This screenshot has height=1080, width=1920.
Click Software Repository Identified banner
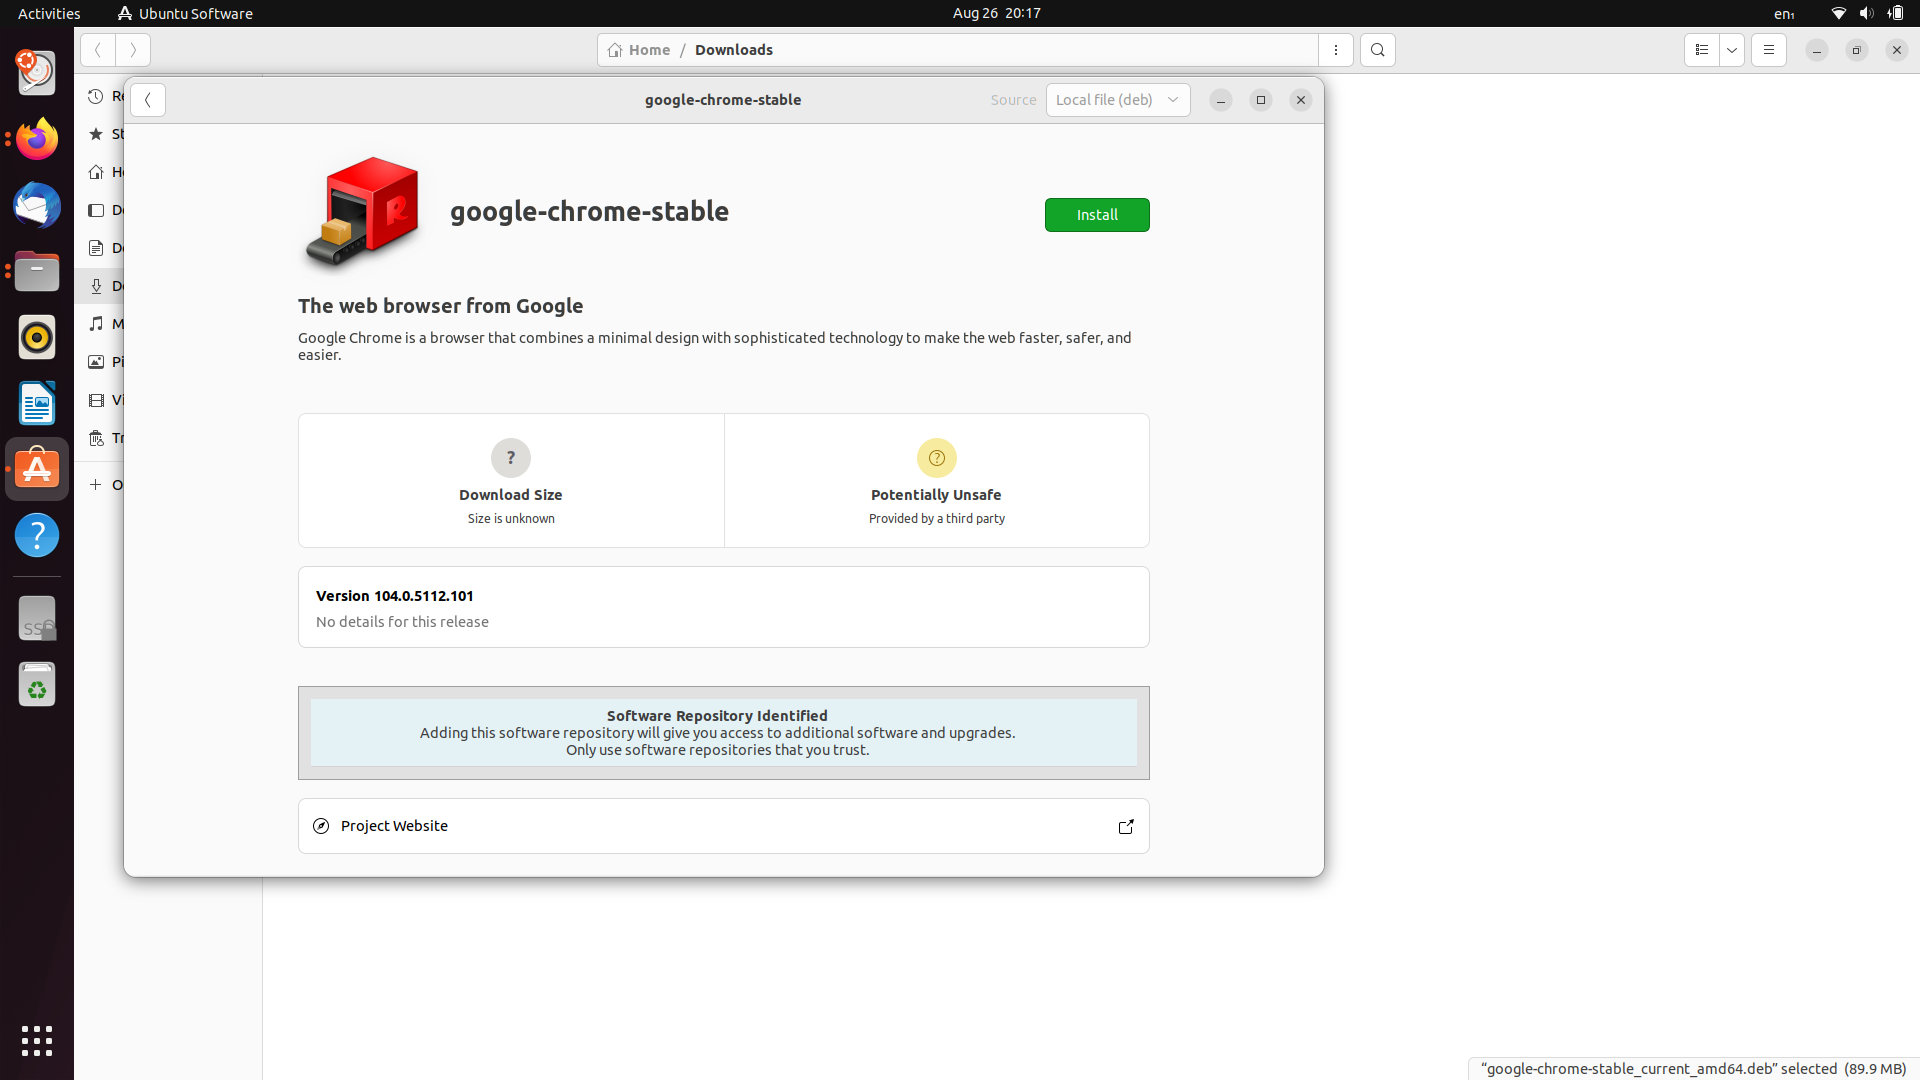724,733
